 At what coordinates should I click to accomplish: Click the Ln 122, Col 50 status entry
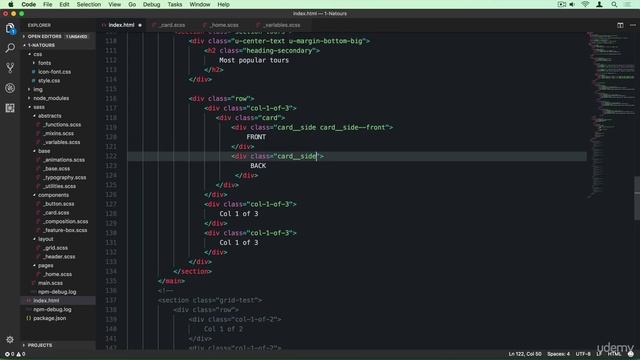tap(525, 354)
